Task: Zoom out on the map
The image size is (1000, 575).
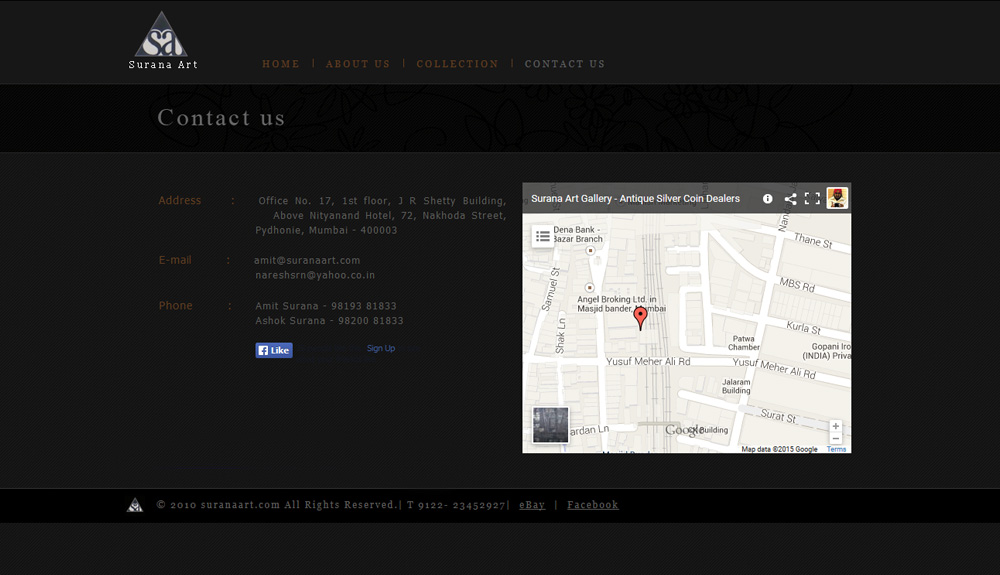Action: pos(836,438)
